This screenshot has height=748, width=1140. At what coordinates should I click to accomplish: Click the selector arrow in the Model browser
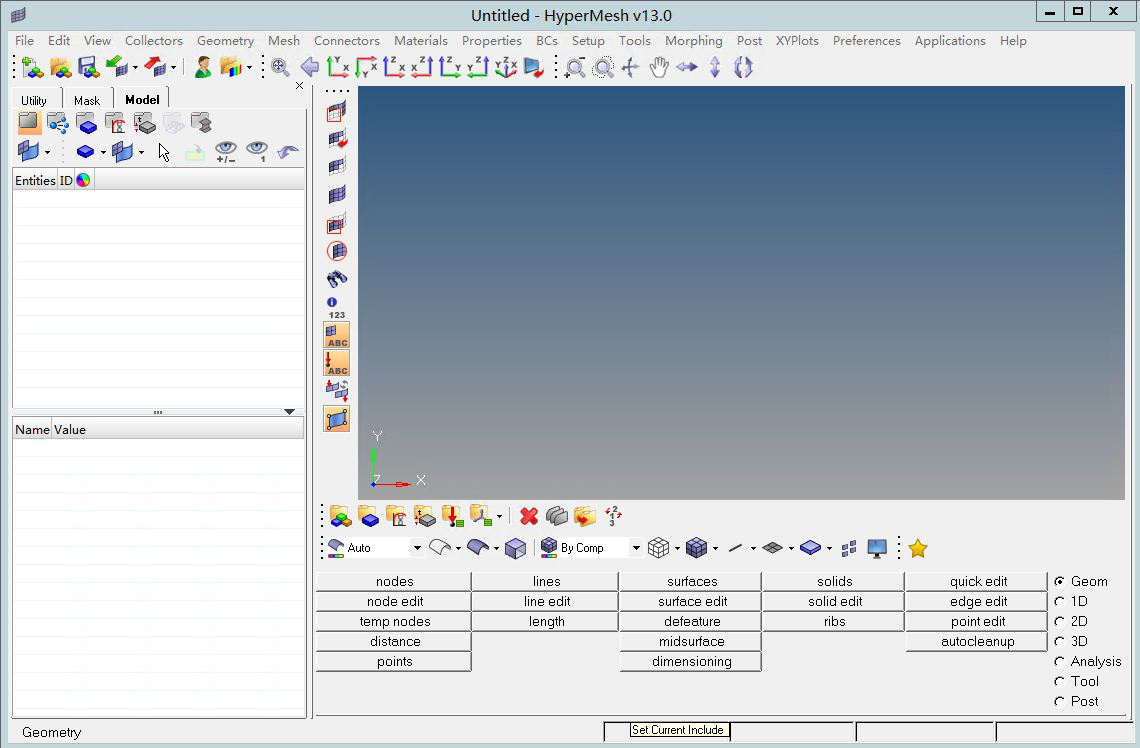pos(164,152)
